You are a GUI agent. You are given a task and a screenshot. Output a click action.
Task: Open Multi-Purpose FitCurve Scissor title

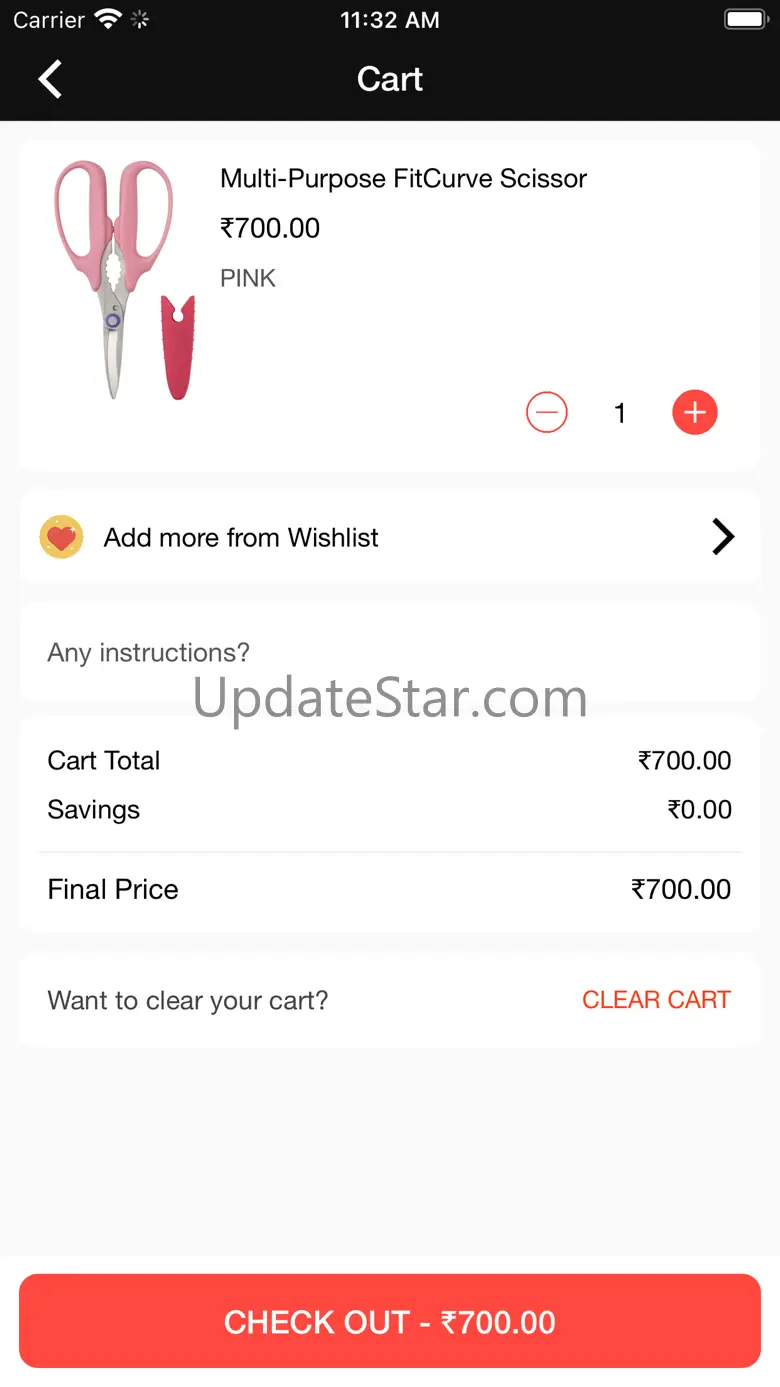[403, 179]
